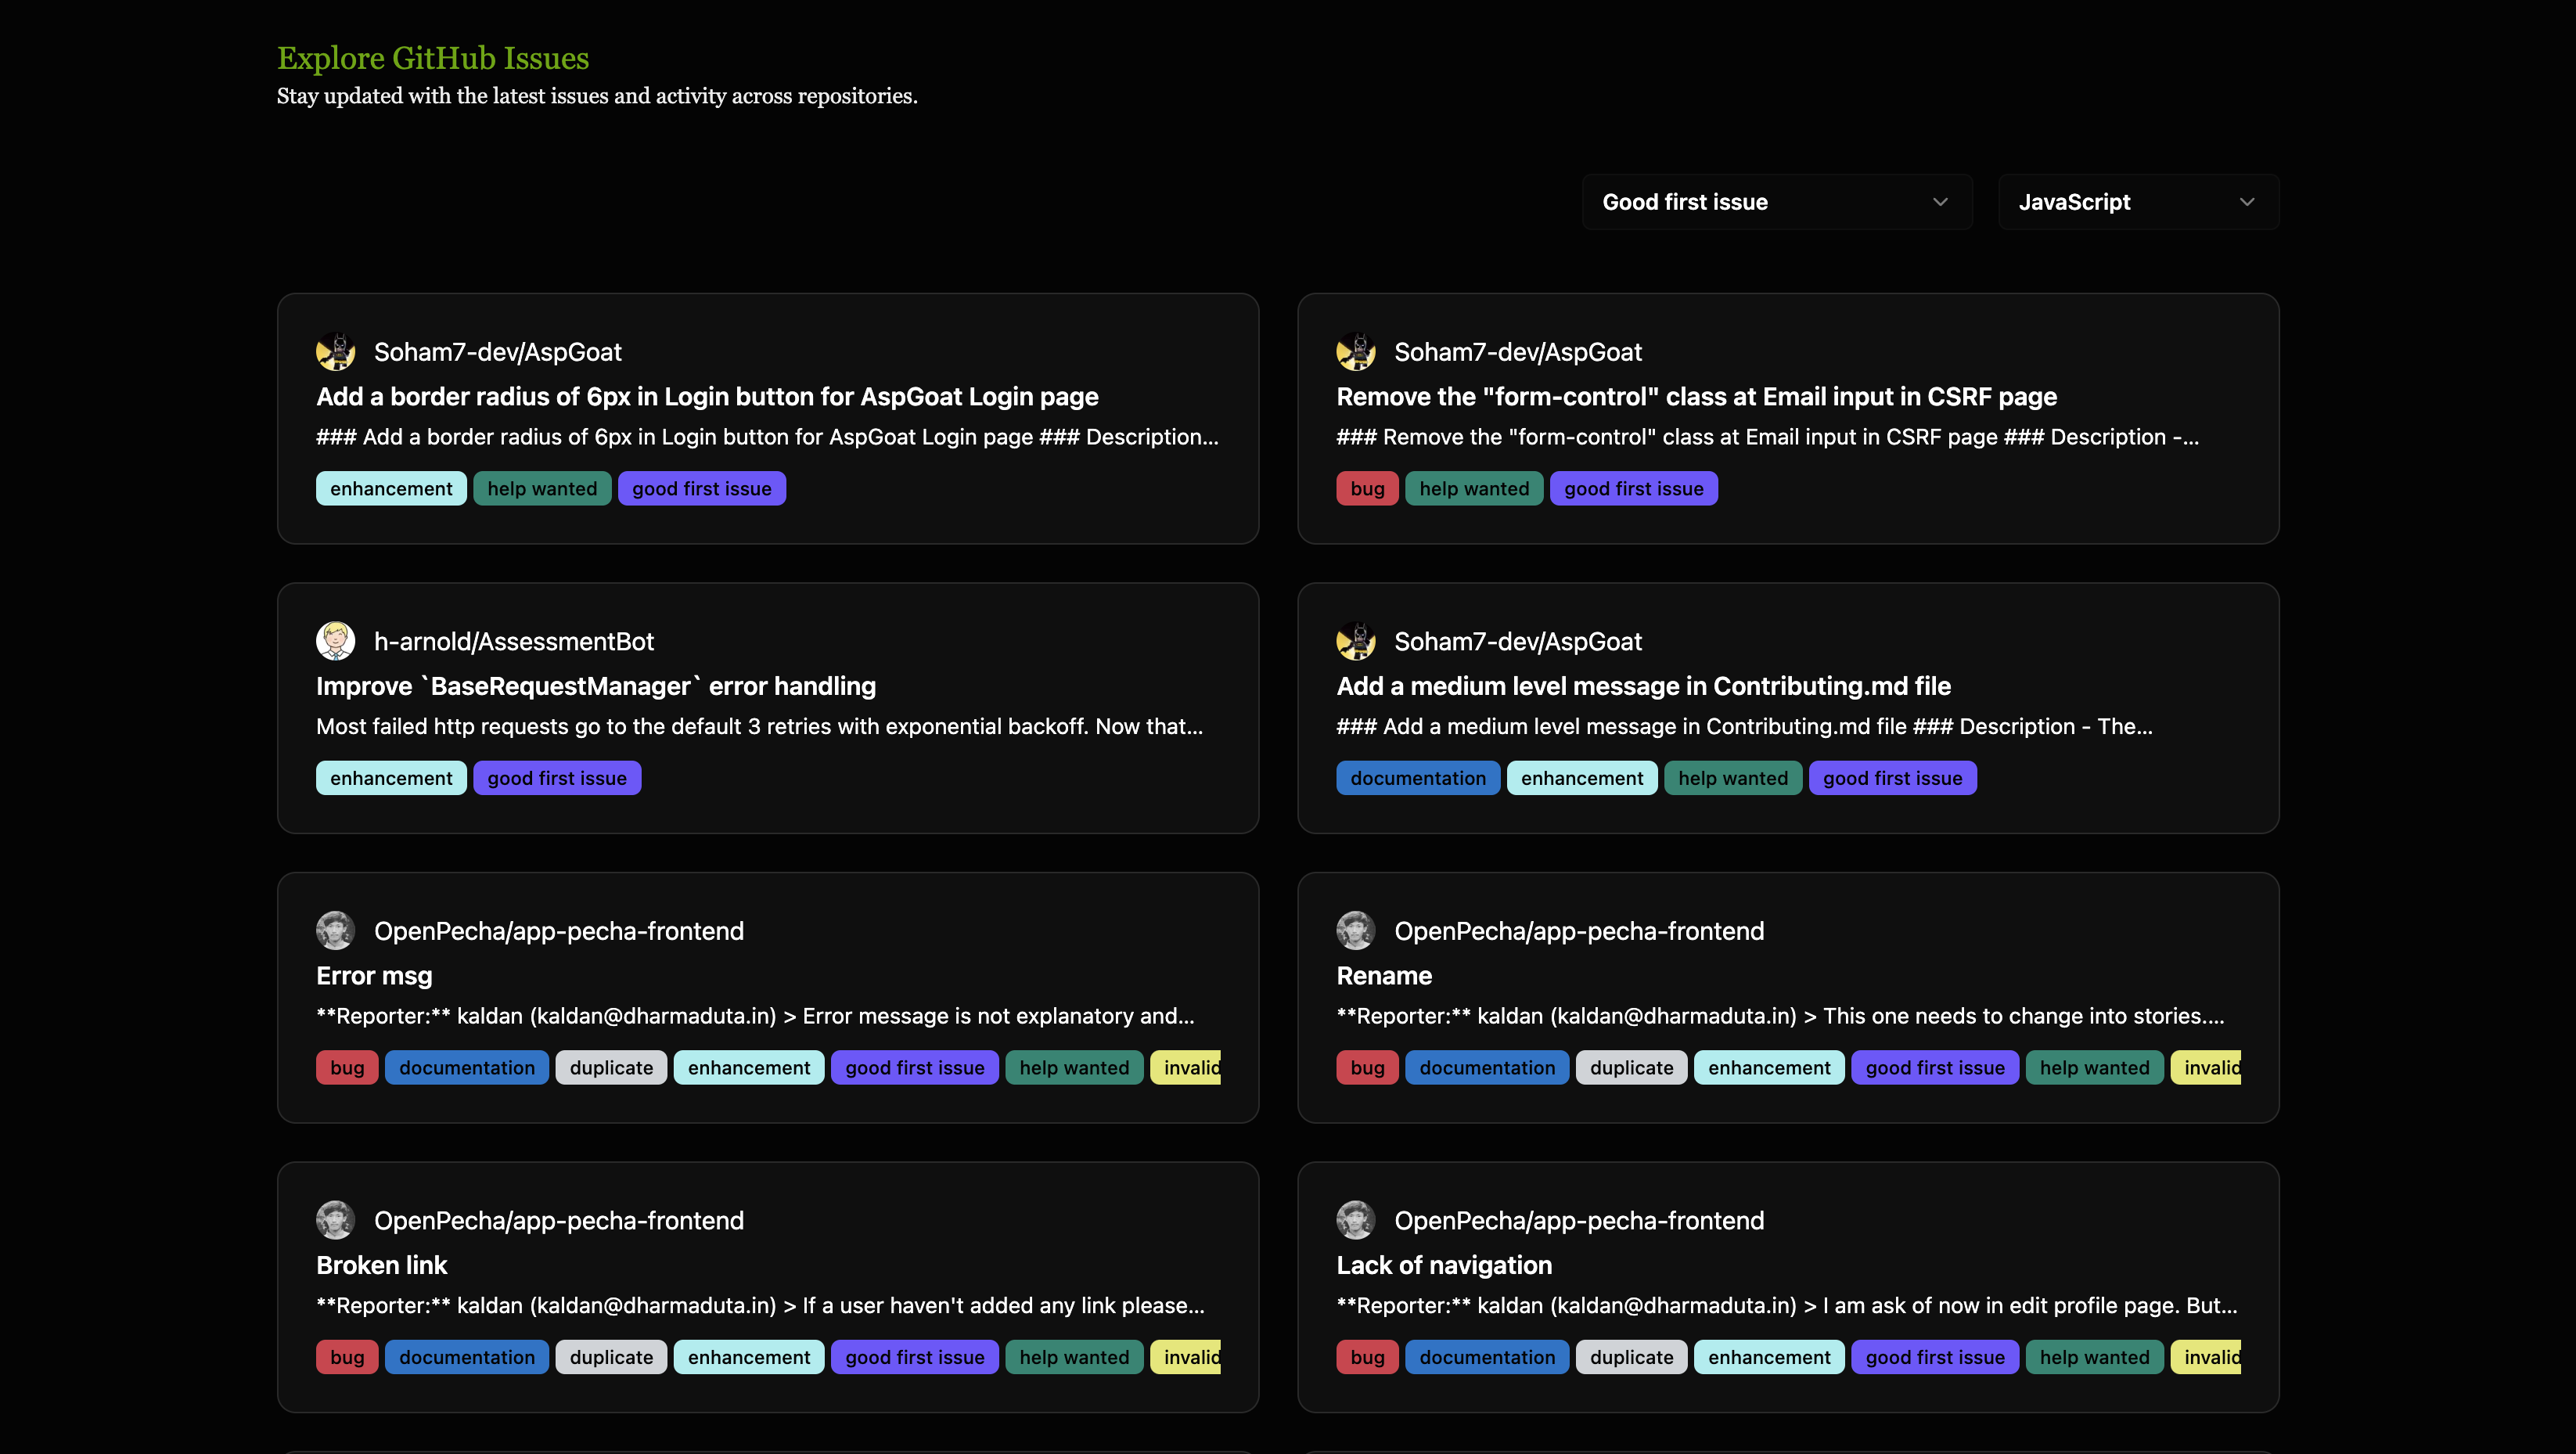Screen dimensions: 2576x1454
Task: Click avatar on Remove form-control class card
Action: click(1356, 352)
